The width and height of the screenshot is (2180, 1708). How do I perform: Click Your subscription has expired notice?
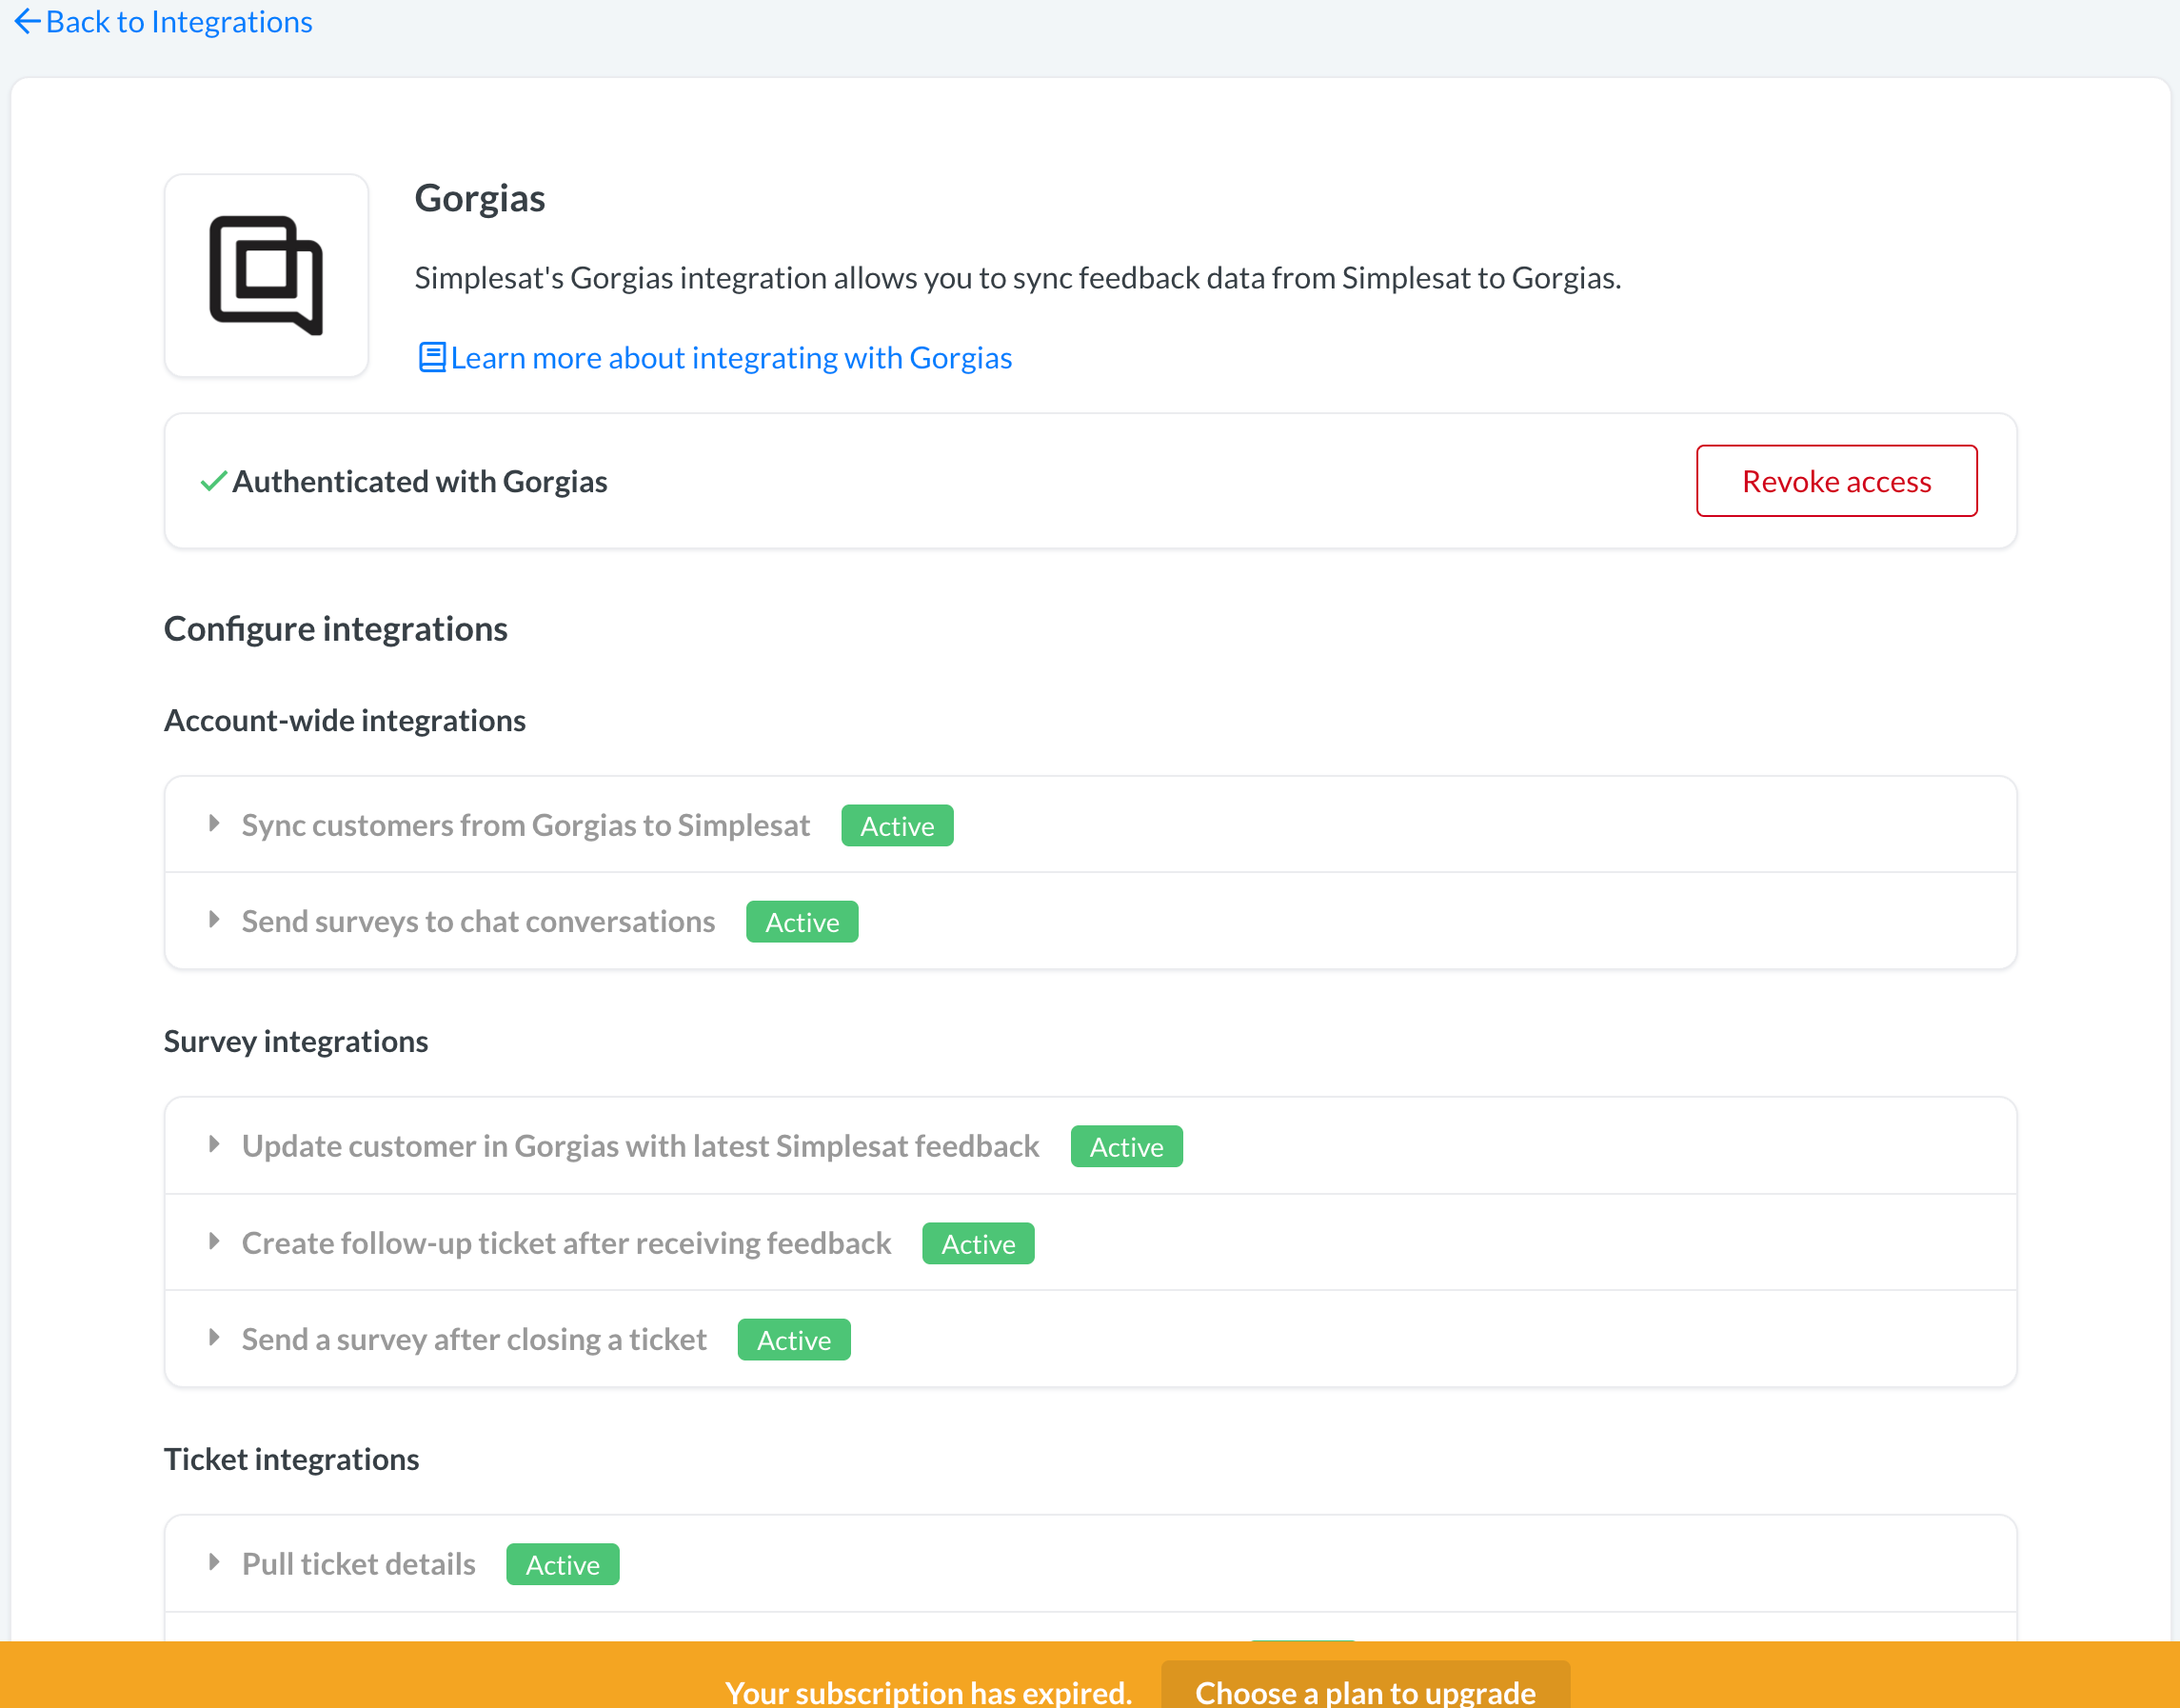coord(928,1691)
